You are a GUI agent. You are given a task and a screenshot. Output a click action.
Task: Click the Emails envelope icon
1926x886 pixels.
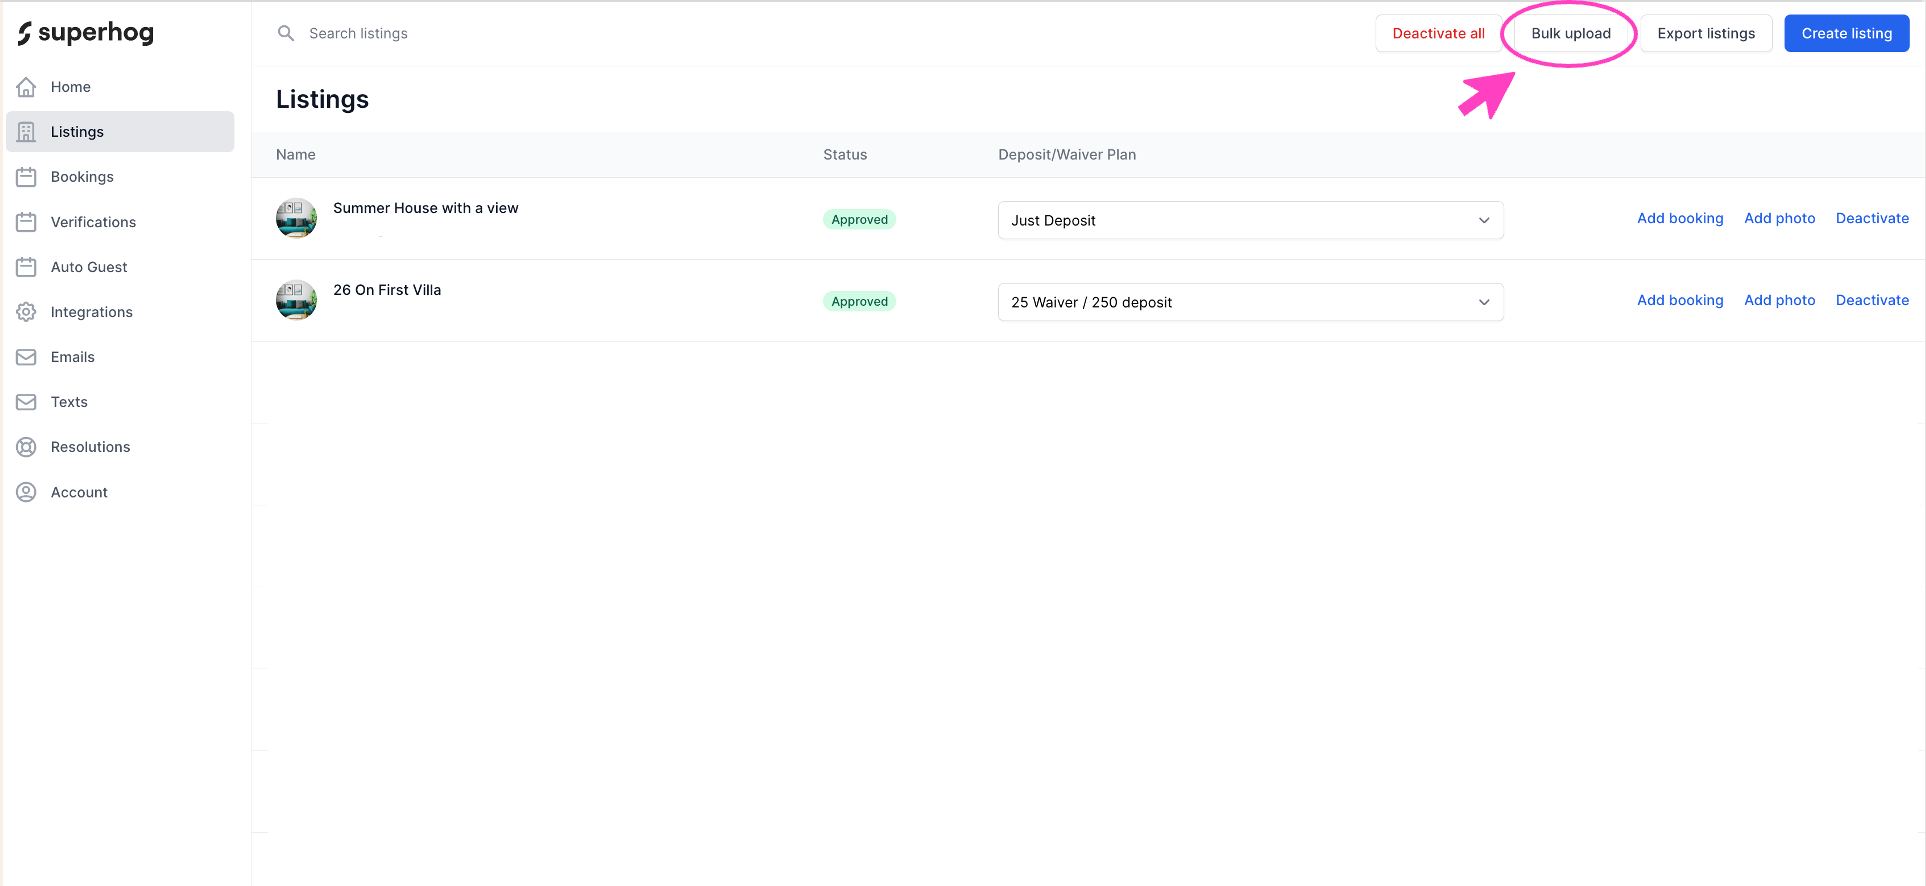[27, 357]
